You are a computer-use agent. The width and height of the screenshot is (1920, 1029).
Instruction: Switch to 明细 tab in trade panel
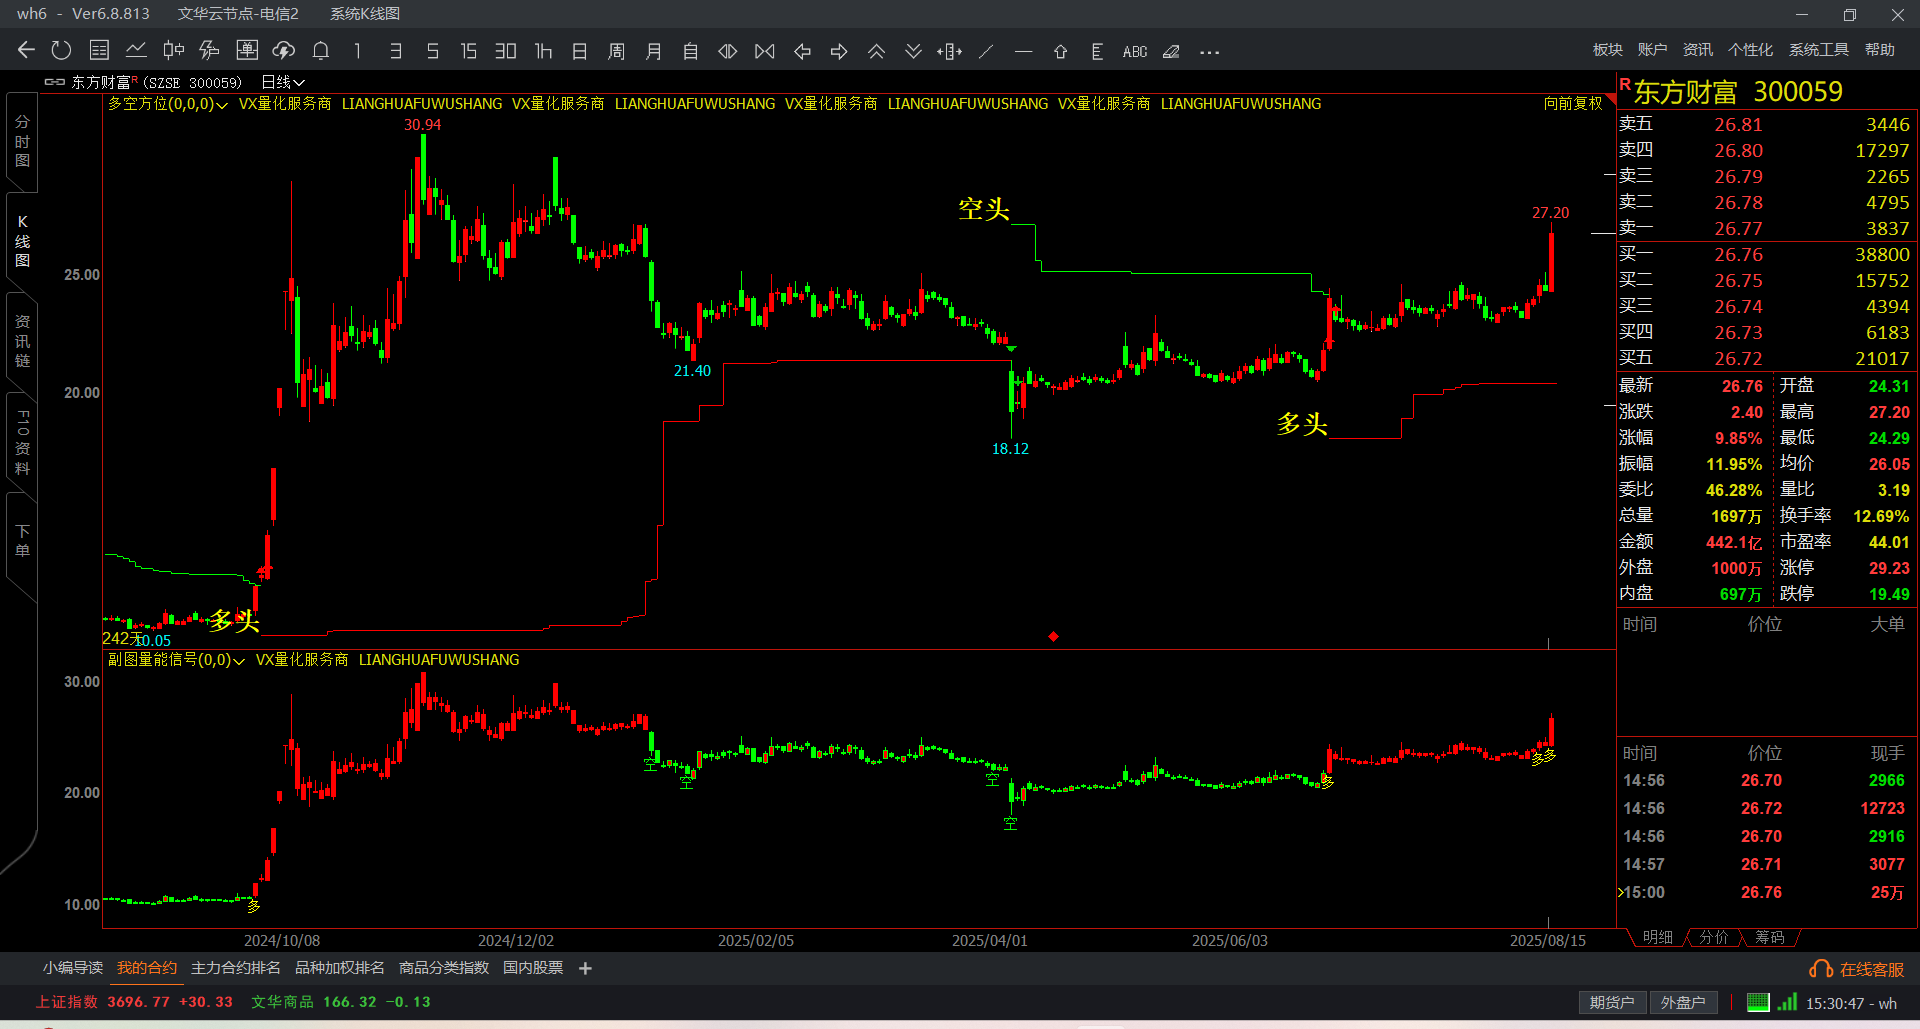coord(1657,937)
